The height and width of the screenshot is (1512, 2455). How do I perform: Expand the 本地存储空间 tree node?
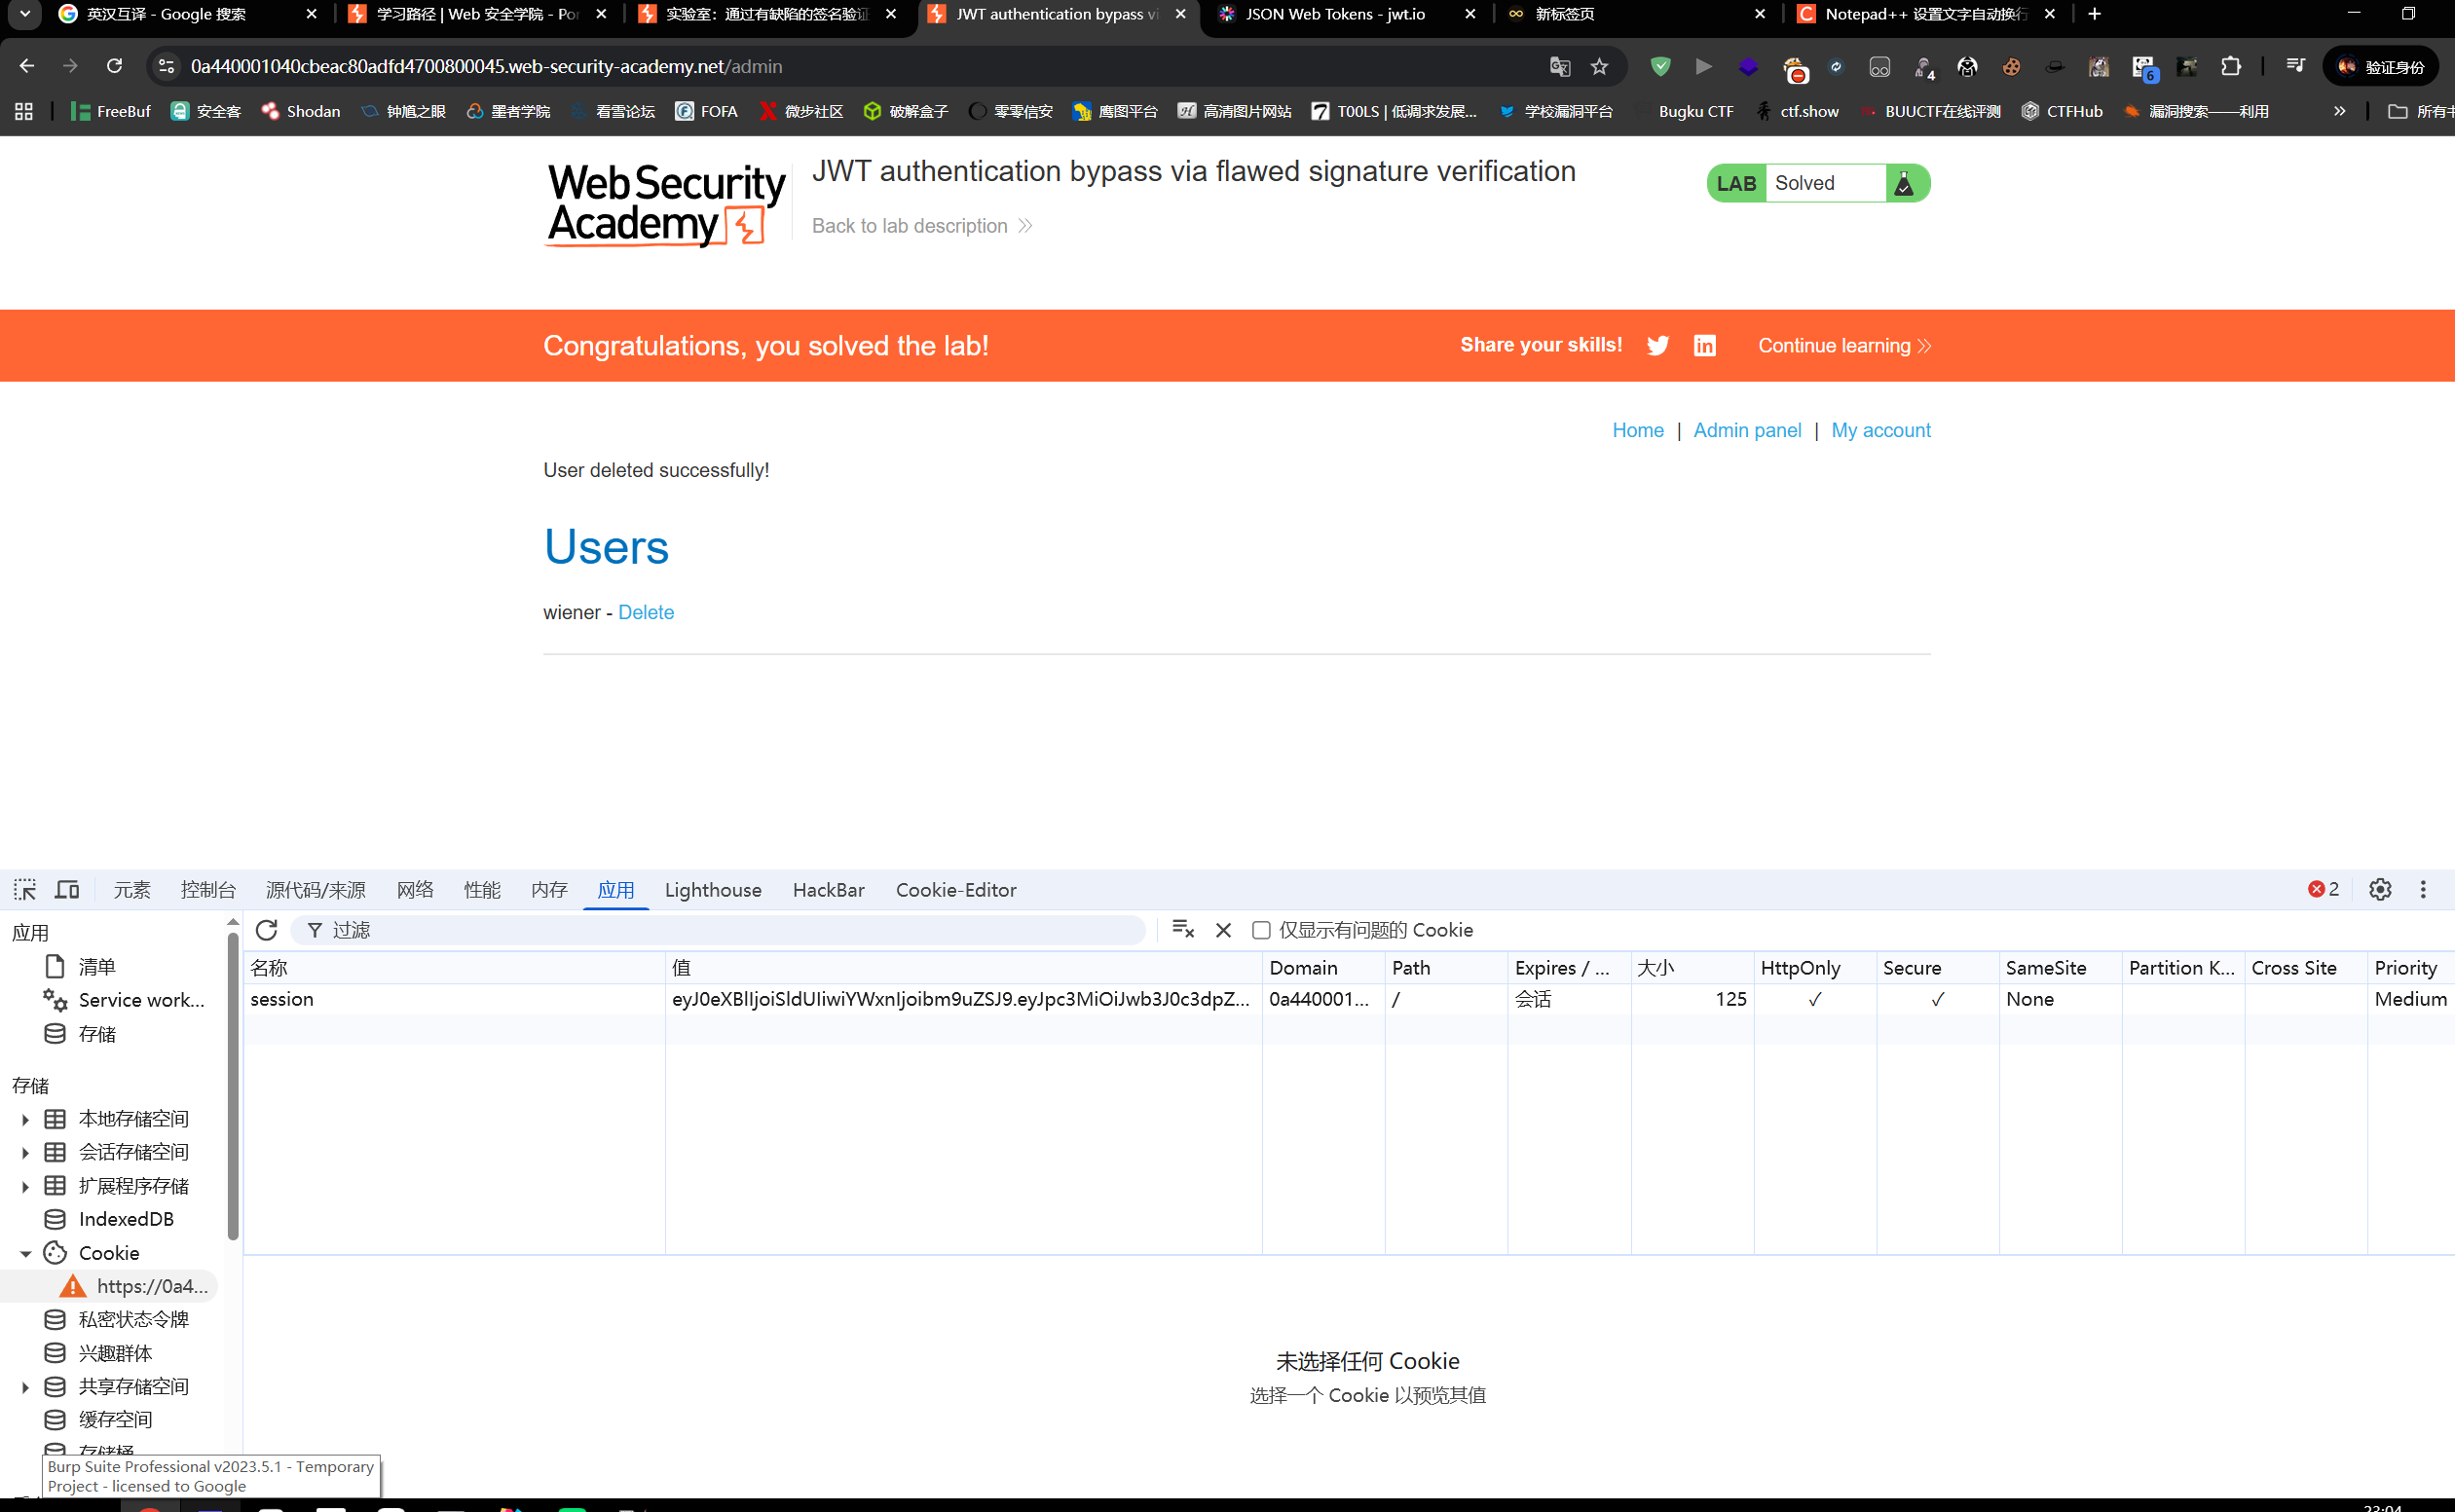pos(25,1119)
